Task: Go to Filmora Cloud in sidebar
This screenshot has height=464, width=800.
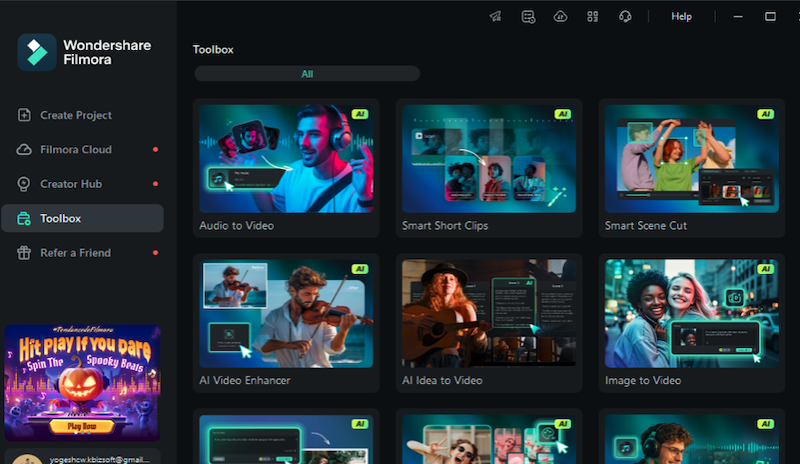Action: pyautogui.click(x=75, y=150)
